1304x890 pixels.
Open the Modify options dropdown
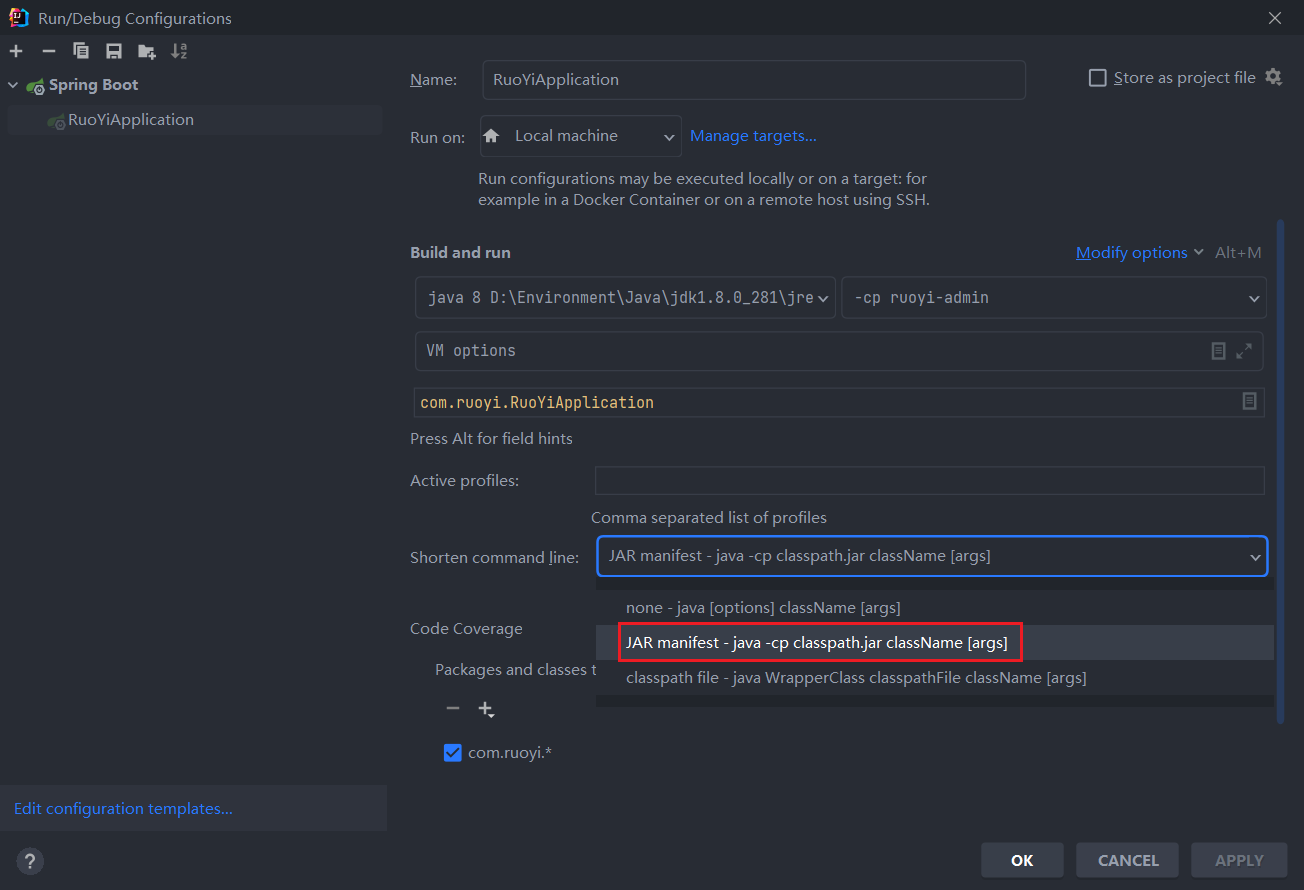coord(1139,253)
